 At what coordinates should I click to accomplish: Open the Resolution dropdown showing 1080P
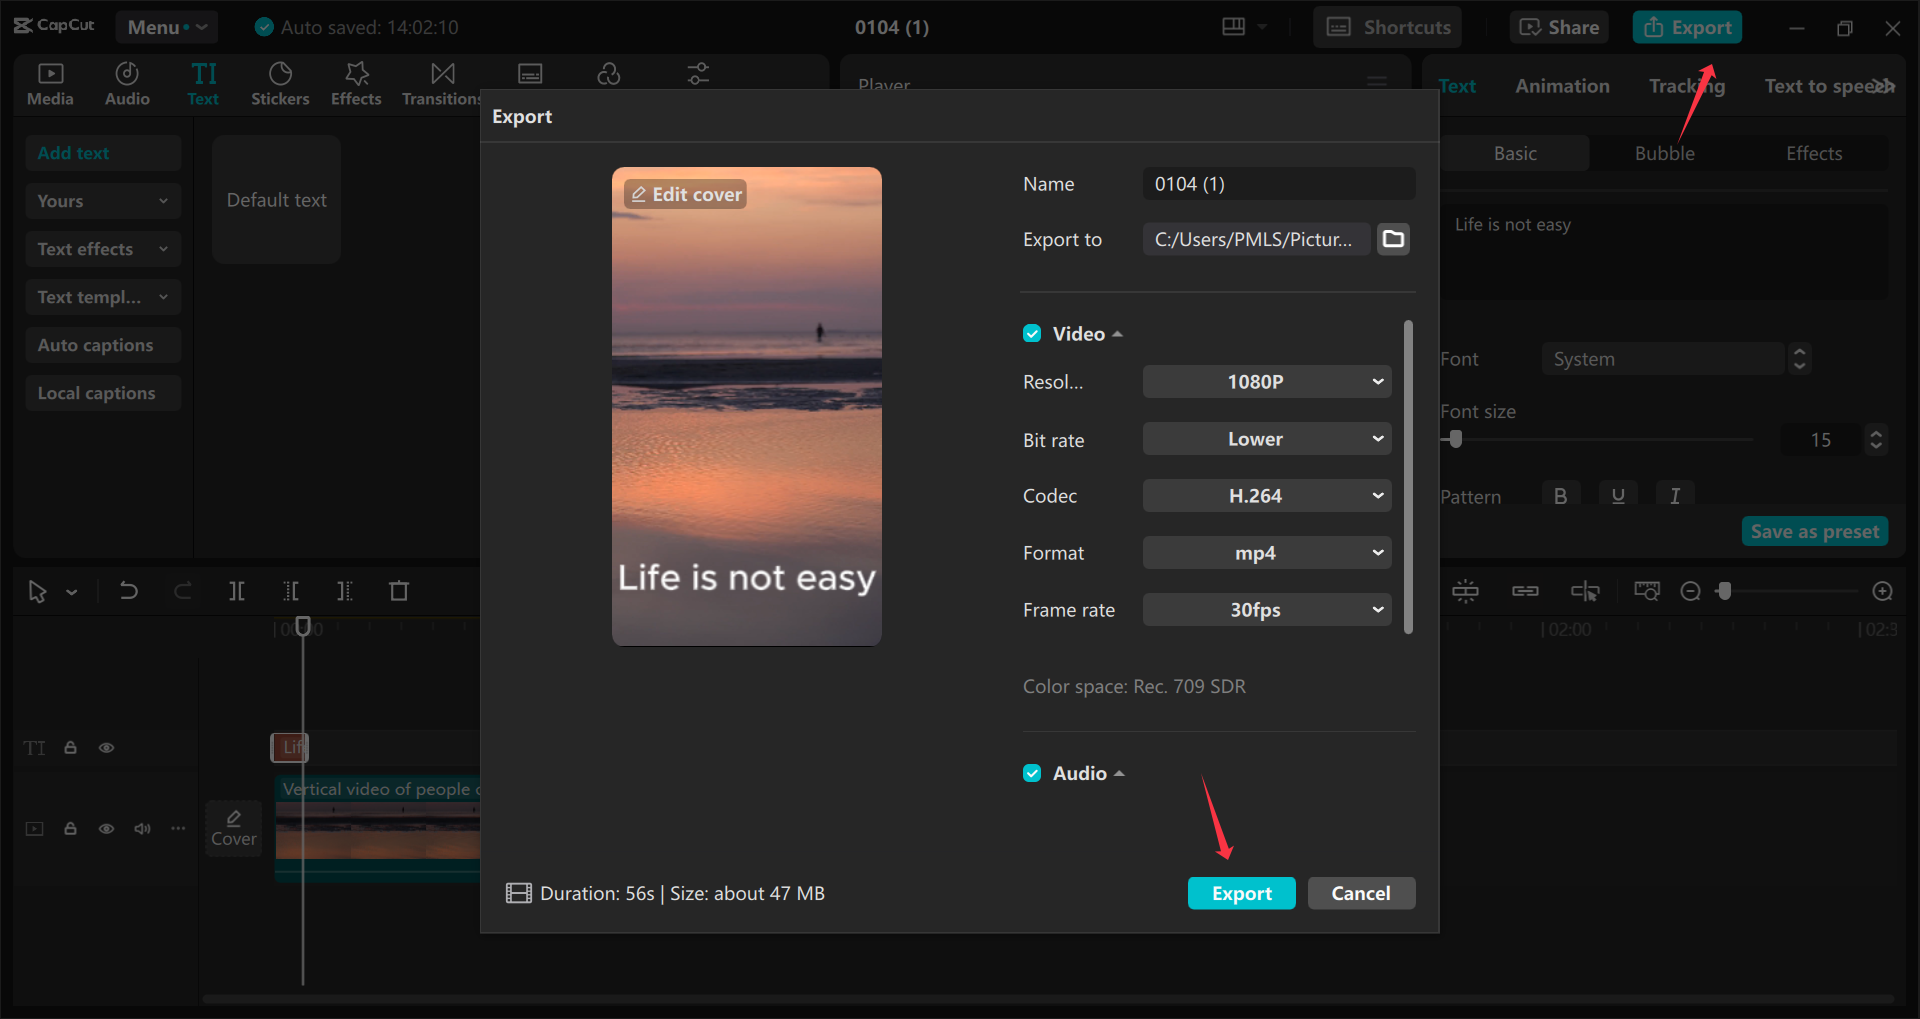1266,381
